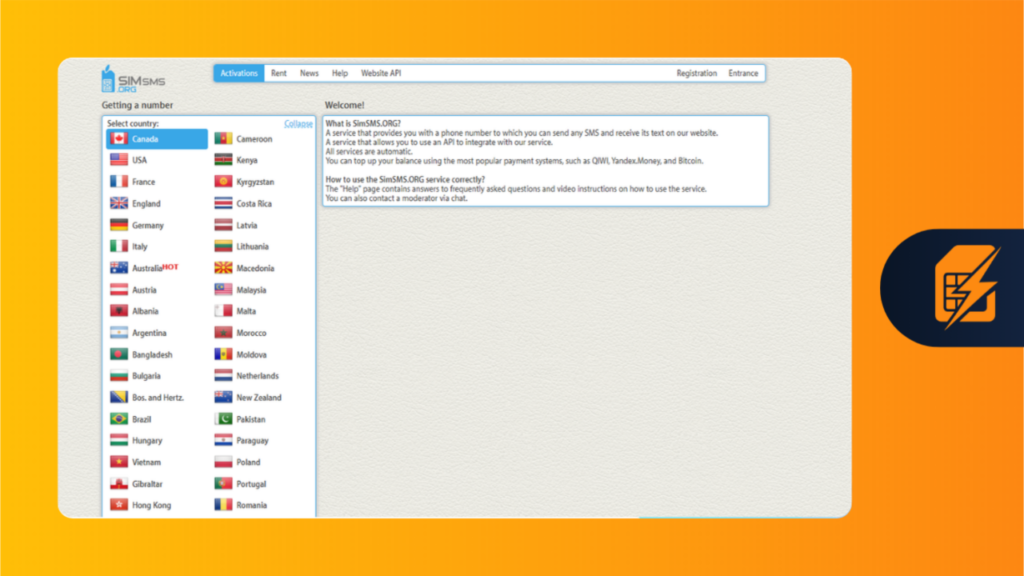
Task: Collapse the country selection list
Action: (298, 123)
